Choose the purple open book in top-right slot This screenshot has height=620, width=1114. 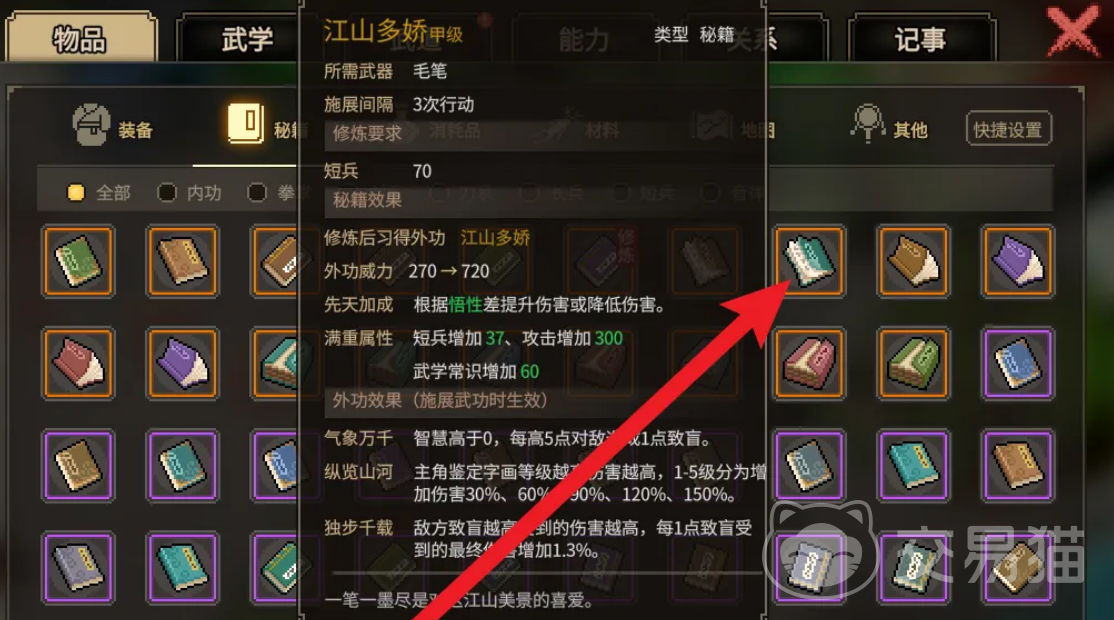(x=1017, y=261)
